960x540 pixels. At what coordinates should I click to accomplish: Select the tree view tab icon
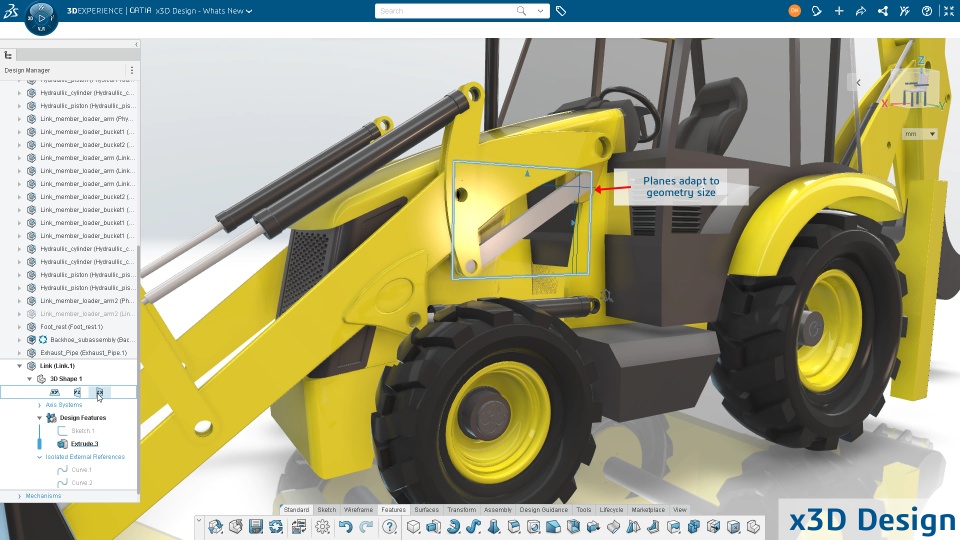[8, 54]
